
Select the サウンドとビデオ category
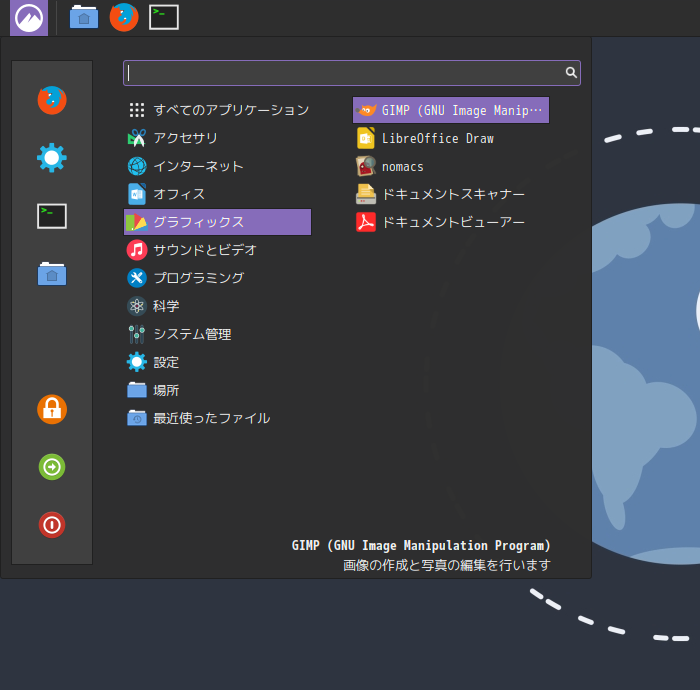click(x=204, y=250)
